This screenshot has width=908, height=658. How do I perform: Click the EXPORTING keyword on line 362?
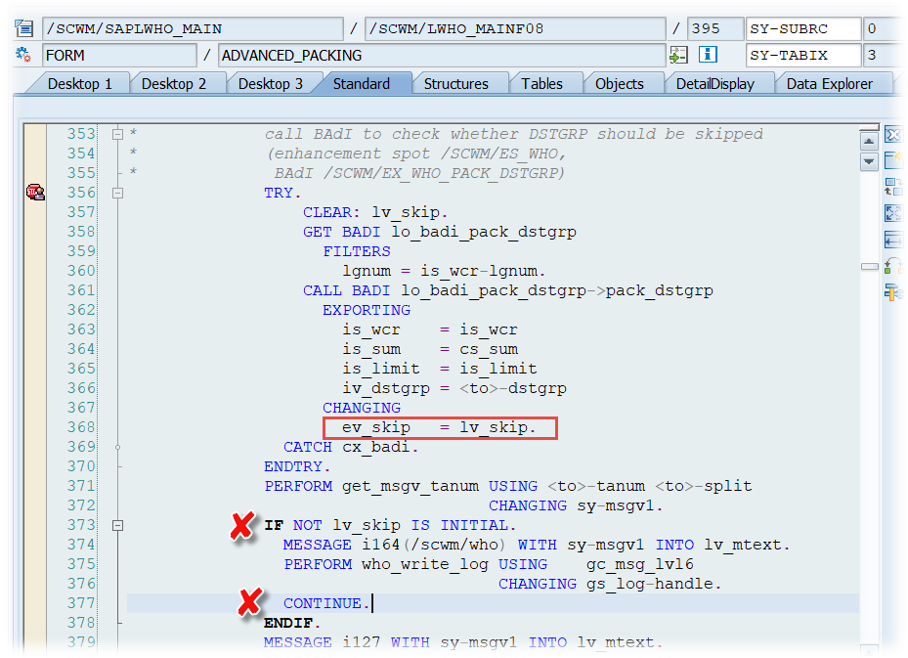coord(366,310)
